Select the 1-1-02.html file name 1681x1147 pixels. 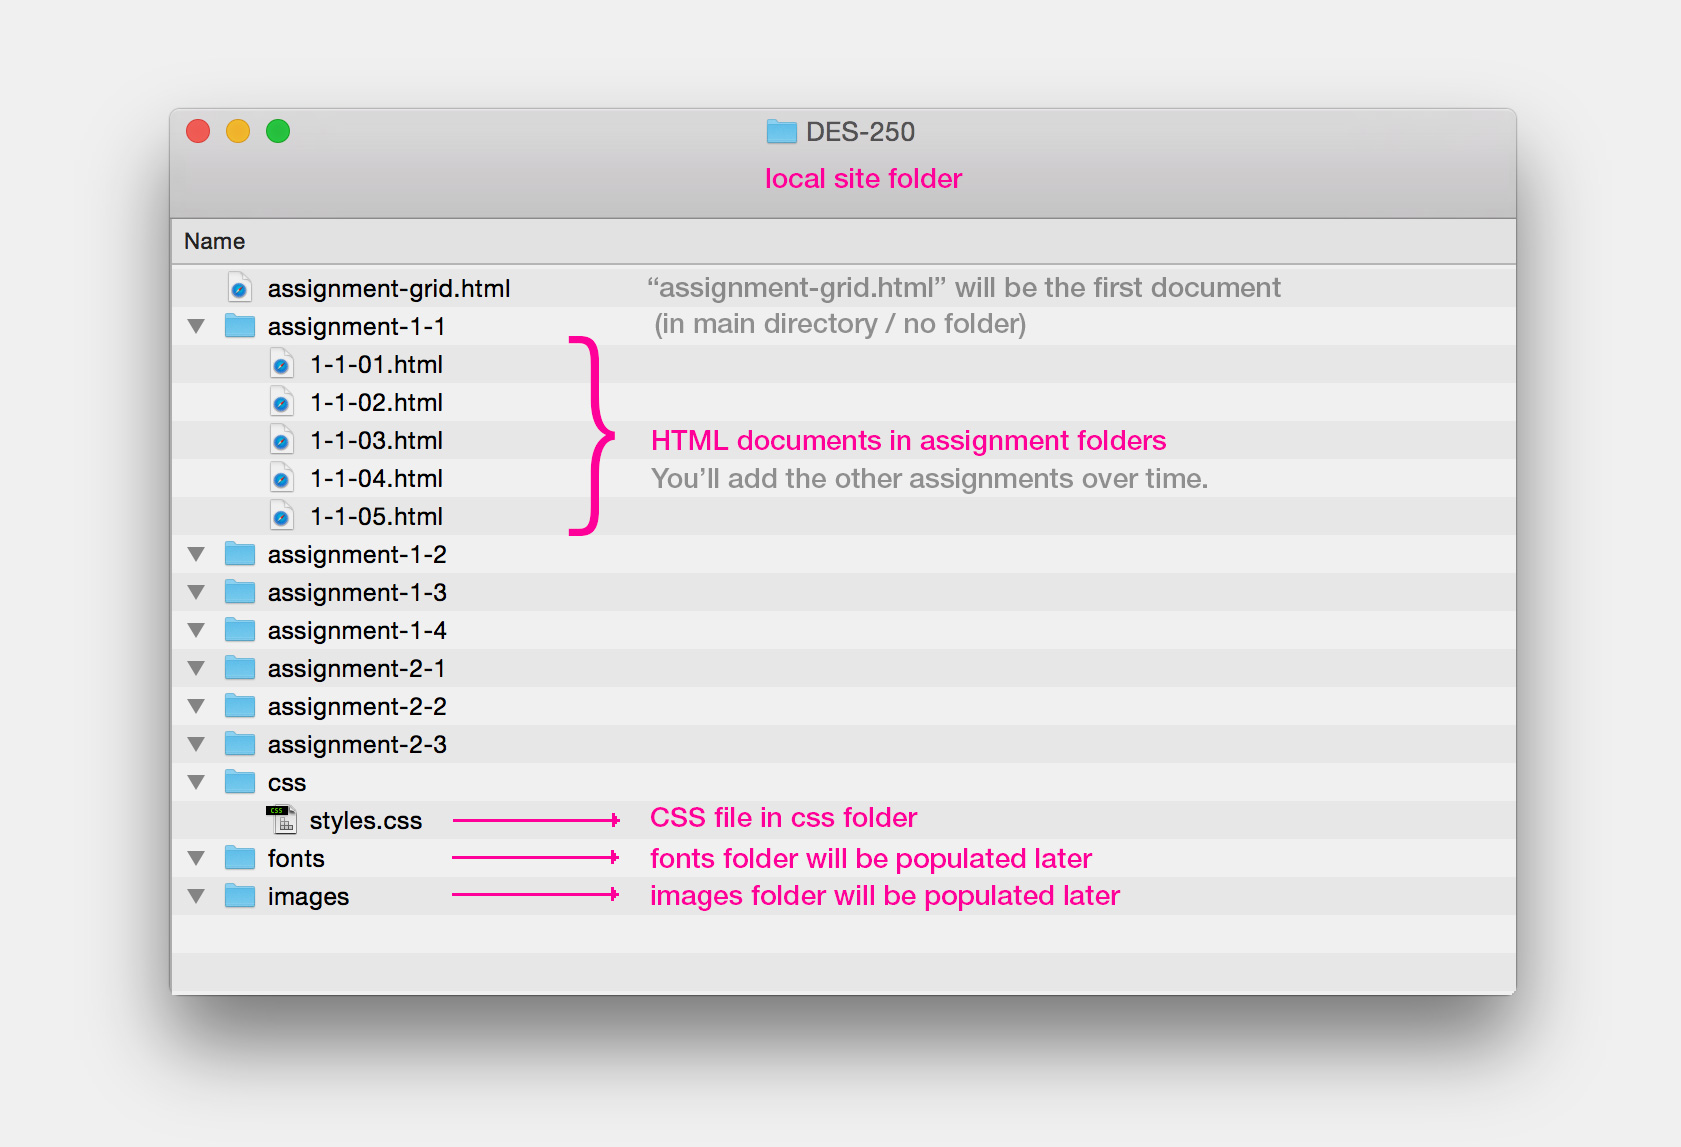(376, 402)
